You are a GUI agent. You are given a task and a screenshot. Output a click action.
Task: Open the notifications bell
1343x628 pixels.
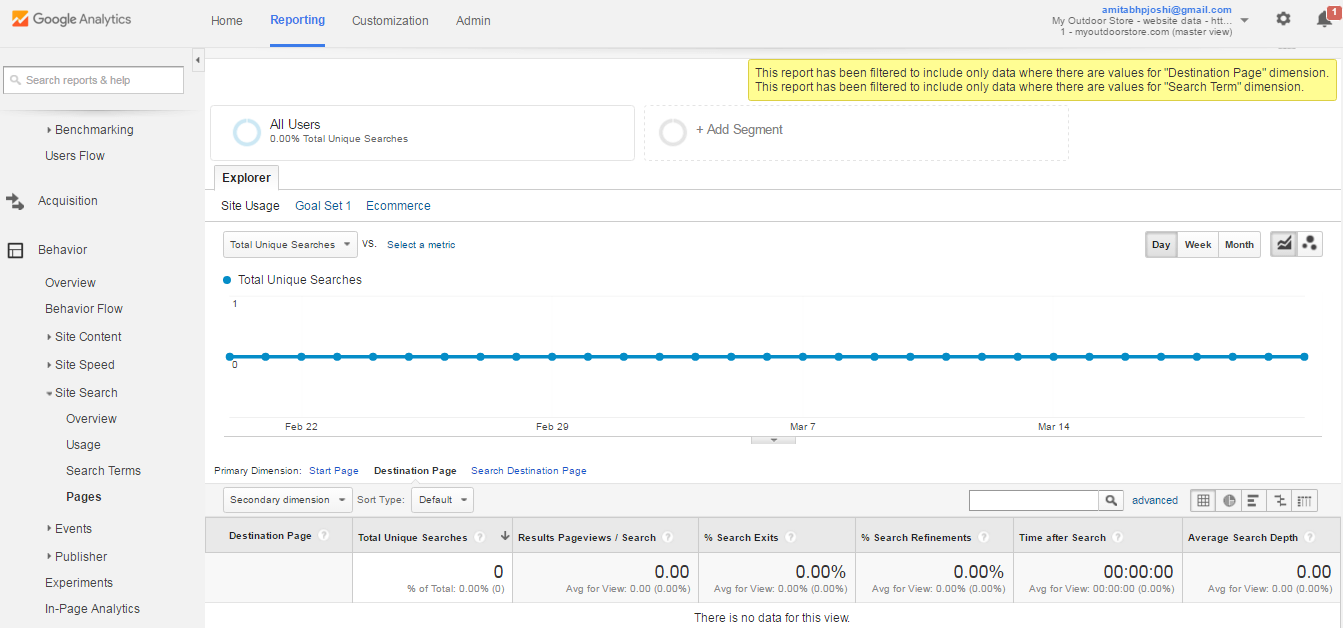[1325, 19]
